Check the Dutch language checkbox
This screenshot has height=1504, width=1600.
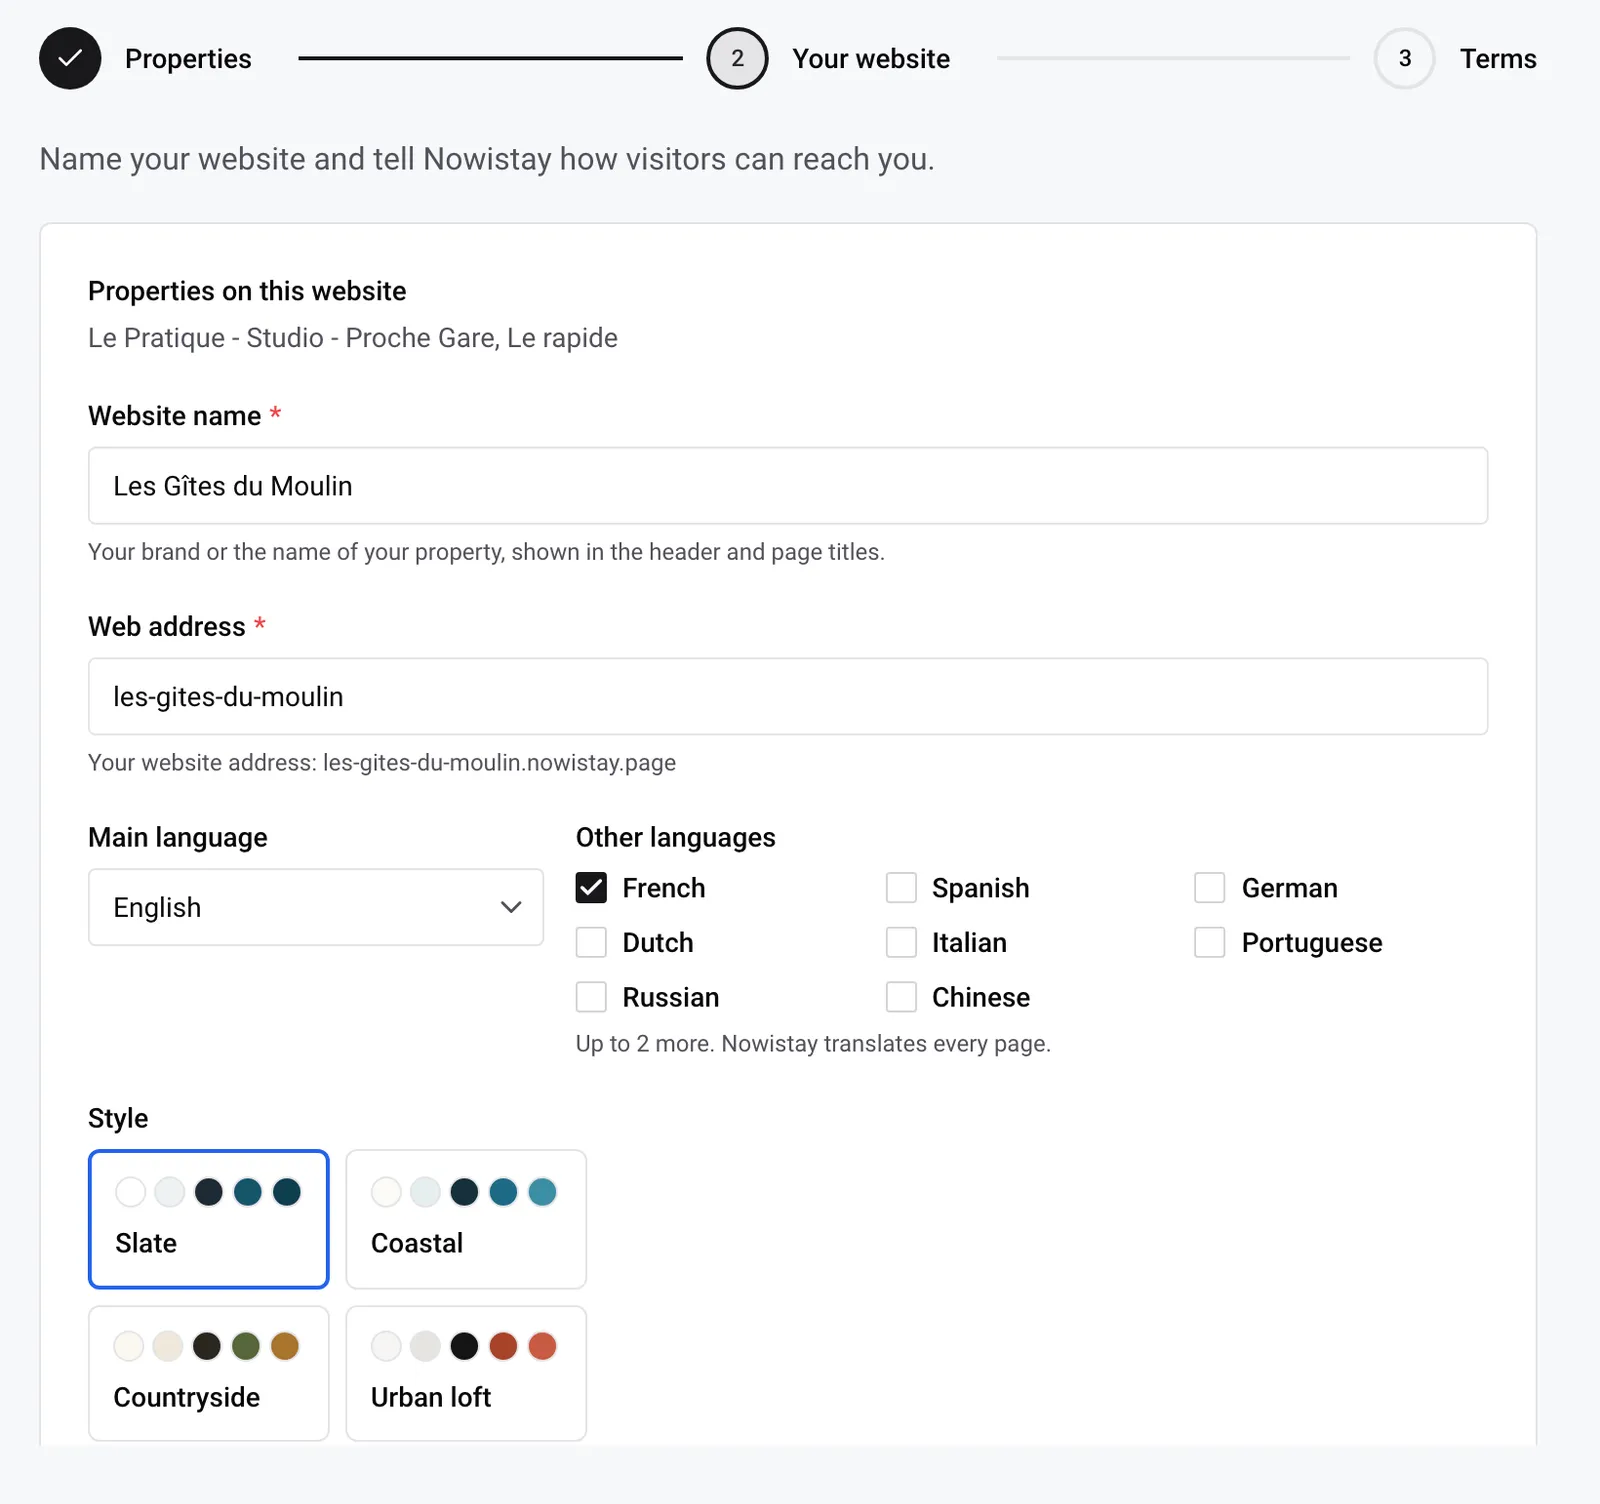pos(591,942)
